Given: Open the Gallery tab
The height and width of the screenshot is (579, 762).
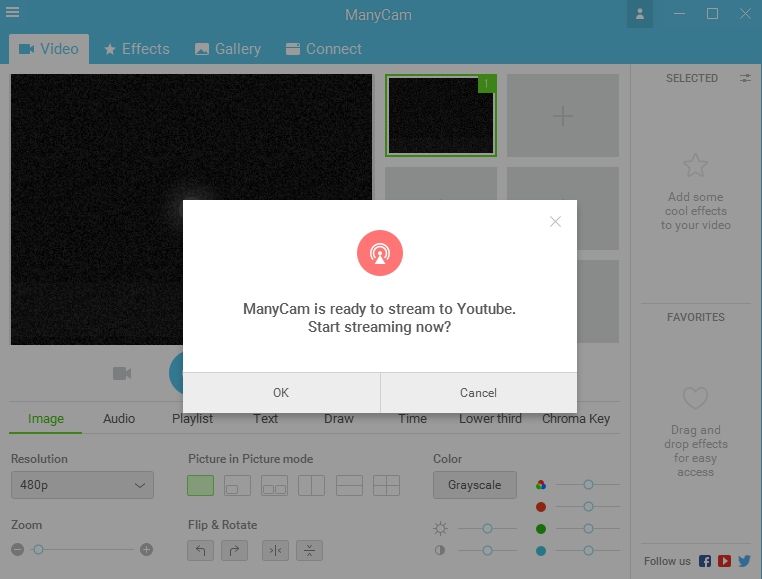Looking at the screenshot, I should coord(228,49).
